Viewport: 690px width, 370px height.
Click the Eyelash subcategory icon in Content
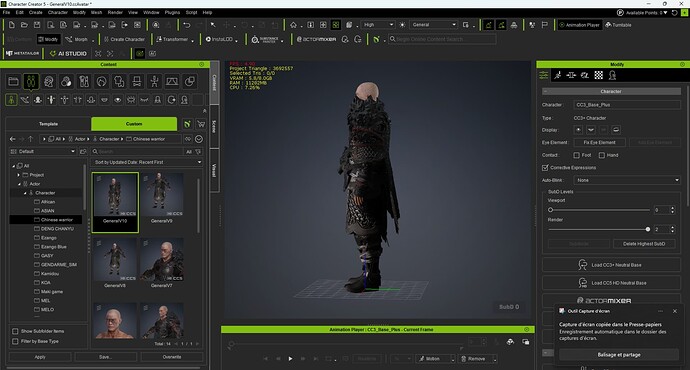(144, 100)
